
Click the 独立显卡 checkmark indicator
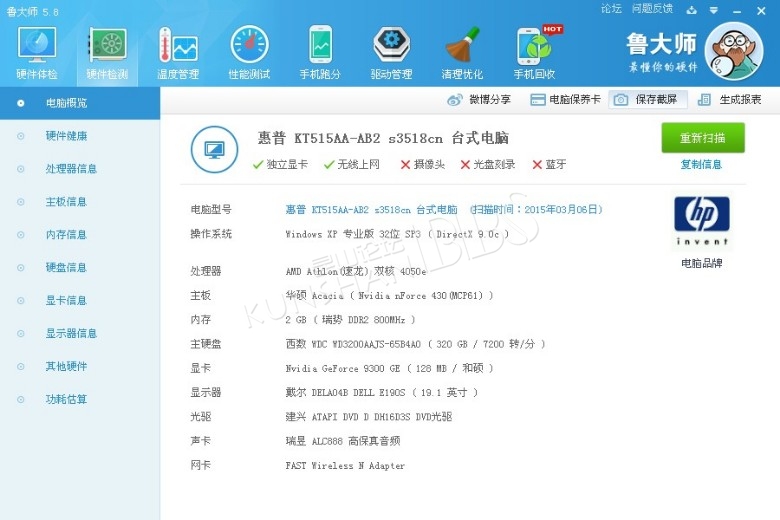pyautogui.click(x=280, y=164)
